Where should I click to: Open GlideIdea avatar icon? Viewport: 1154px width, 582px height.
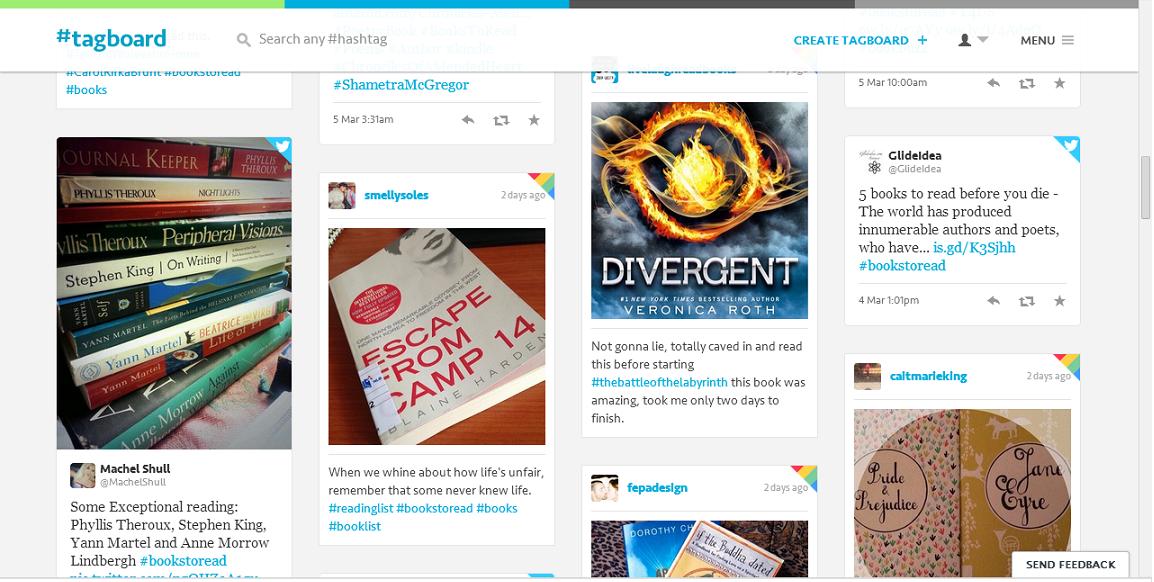(x=871, y=161)
